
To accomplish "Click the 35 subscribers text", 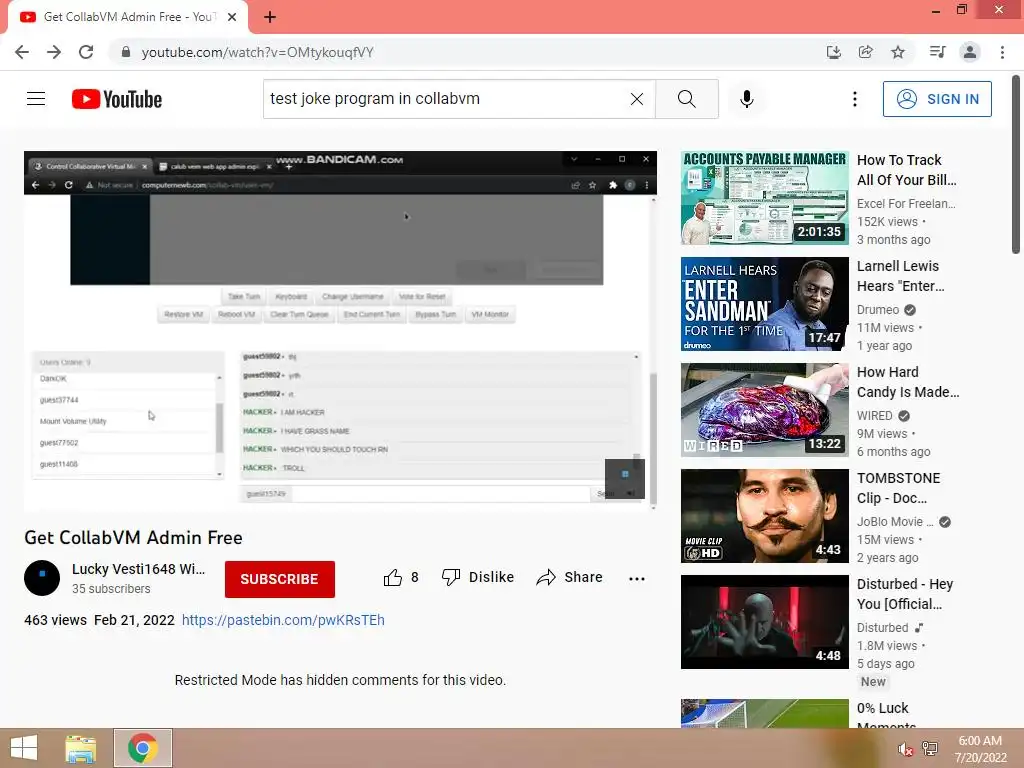I will pyautogui.click(x=111, y=588).
